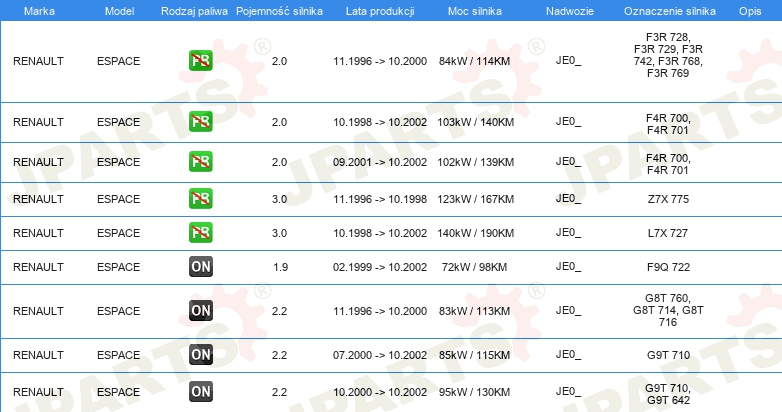This screenshot has height=412, width=782.
Task: Select the 84kW / 114KM power cell
Action: [x=474, y=61]
